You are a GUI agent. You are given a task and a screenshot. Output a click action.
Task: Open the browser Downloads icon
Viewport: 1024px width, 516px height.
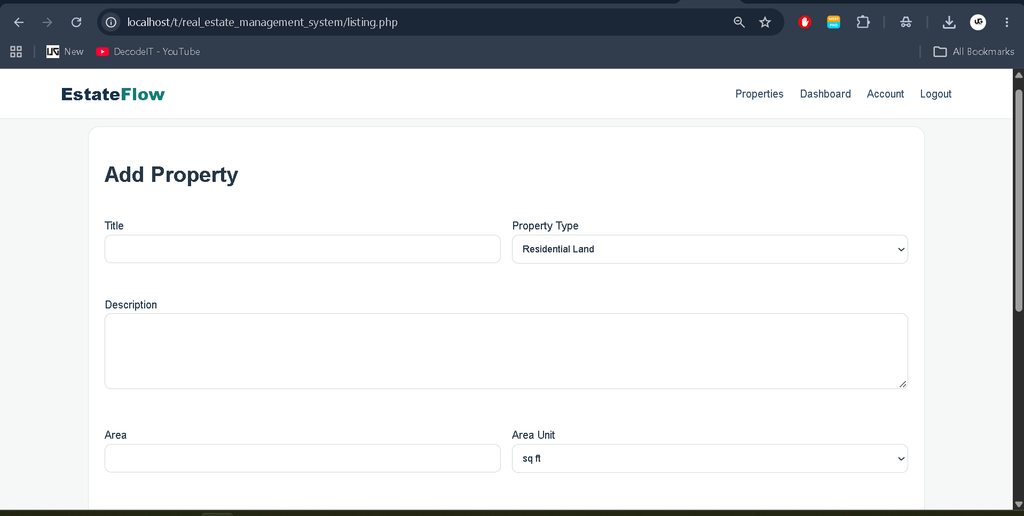point(949,22)
